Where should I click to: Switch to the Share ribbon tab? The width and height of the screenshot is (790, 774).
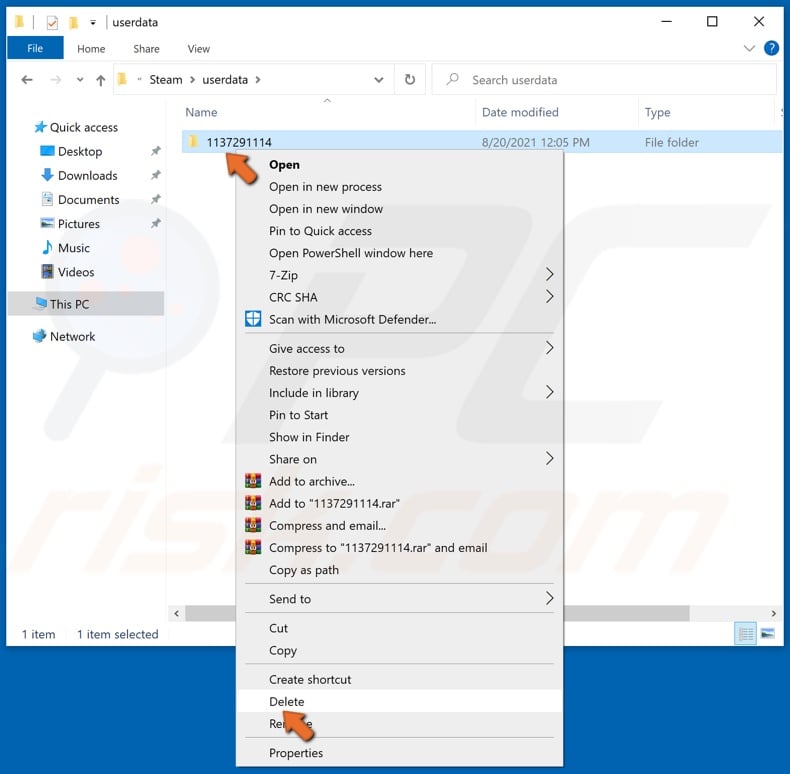[146, 49]
